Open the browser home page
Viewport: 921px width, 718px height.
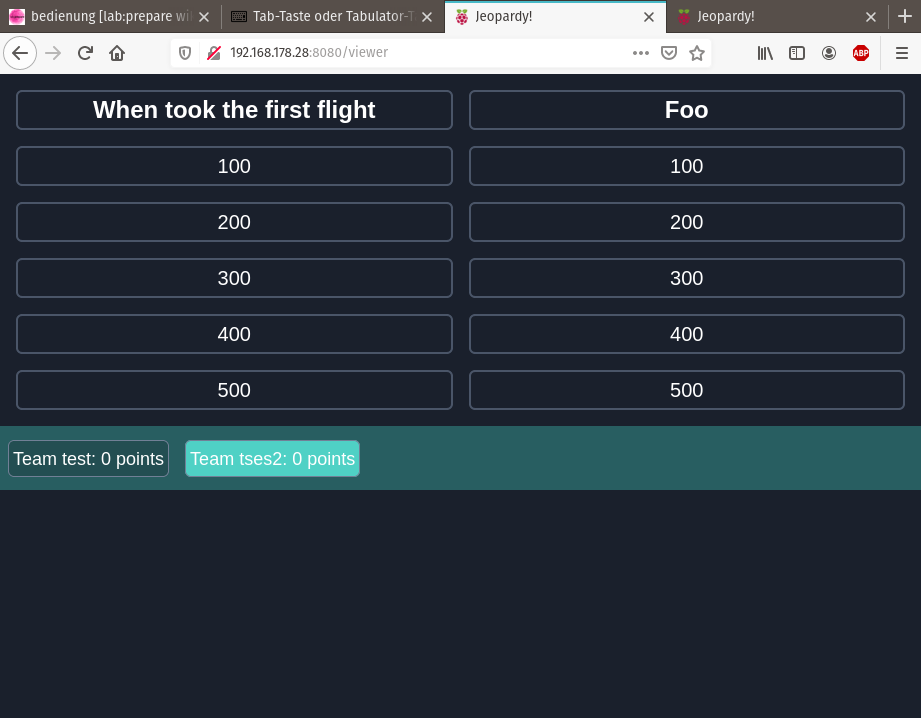(x=117, y=53)
